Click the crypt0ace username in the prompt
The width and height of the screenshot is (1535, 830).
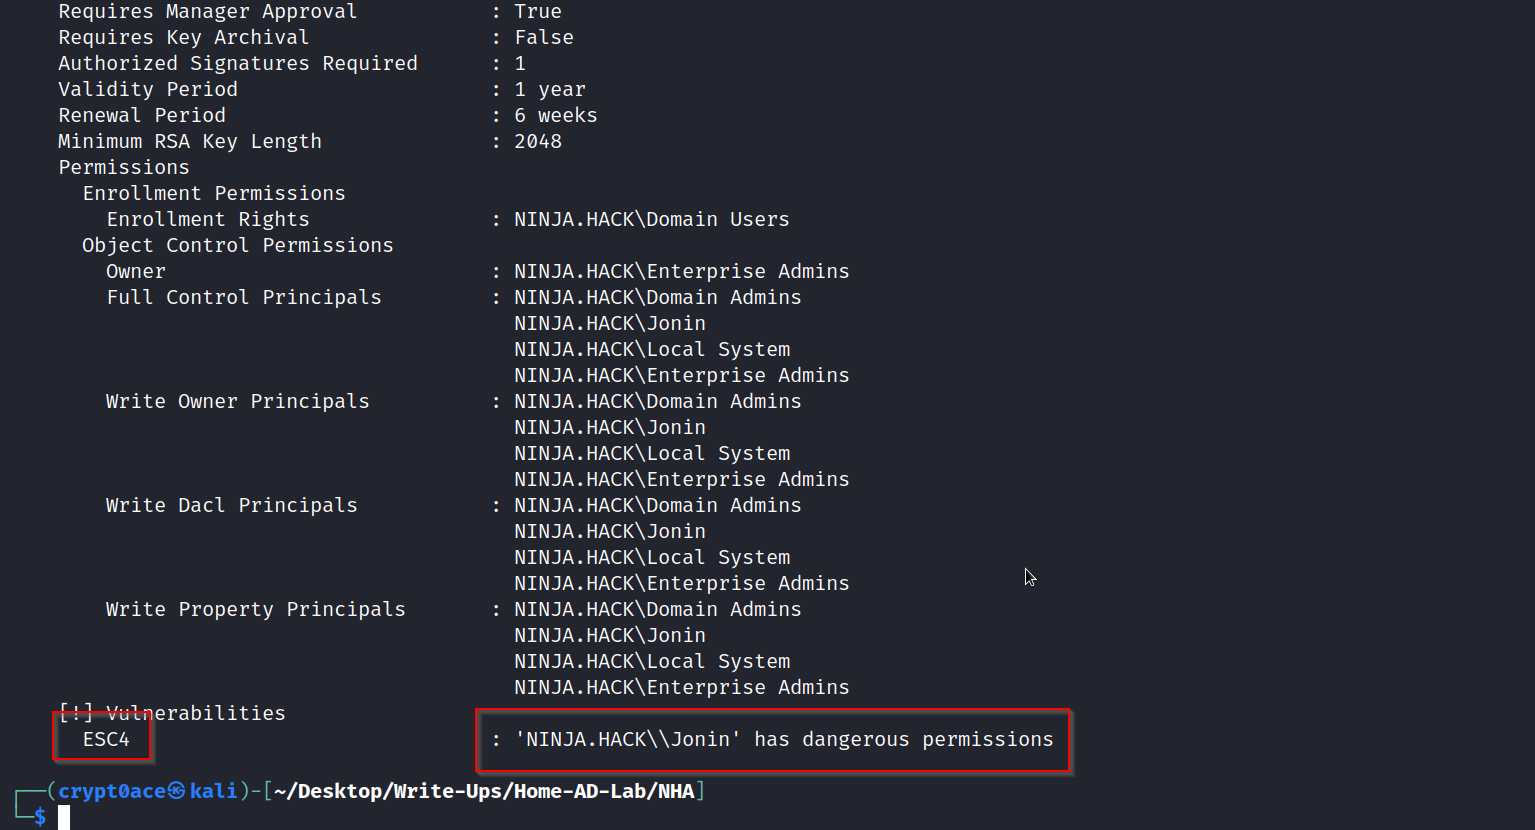pos(111,791)
